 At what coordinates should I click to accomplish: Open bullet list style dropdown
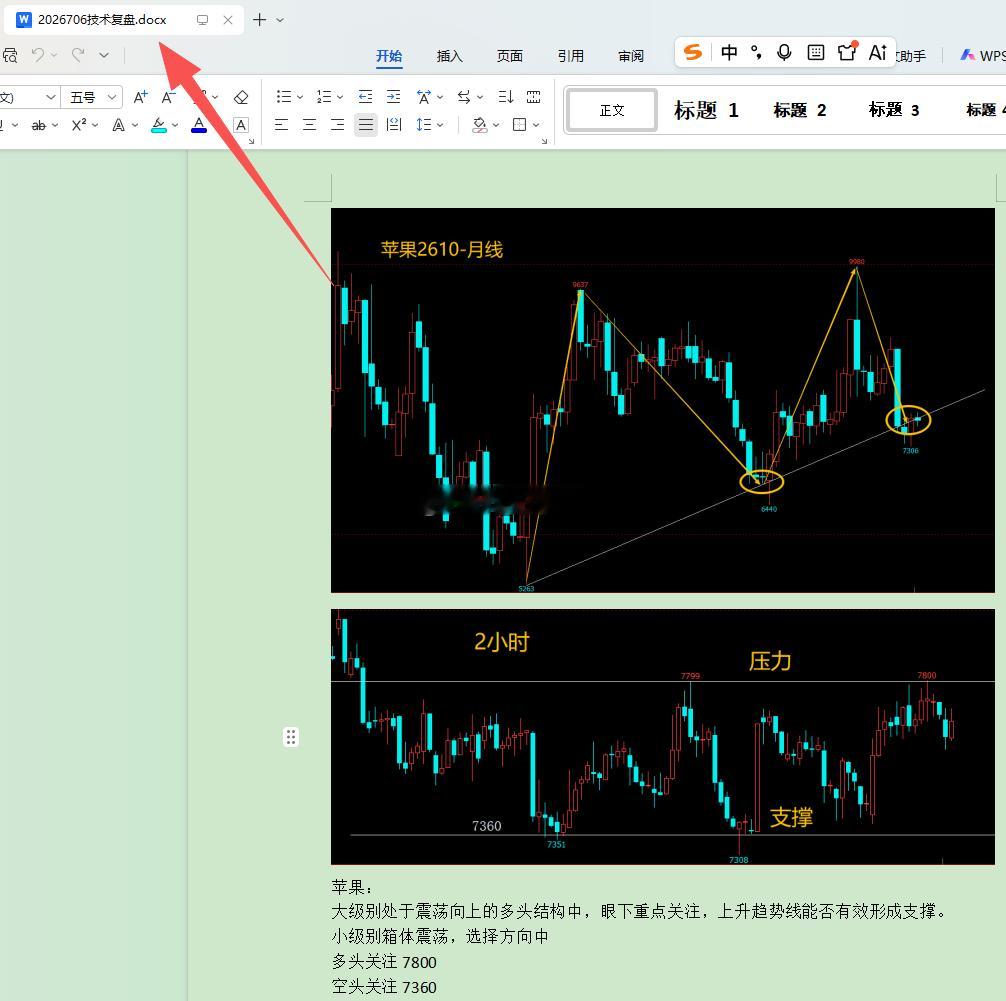coord(300,97)
